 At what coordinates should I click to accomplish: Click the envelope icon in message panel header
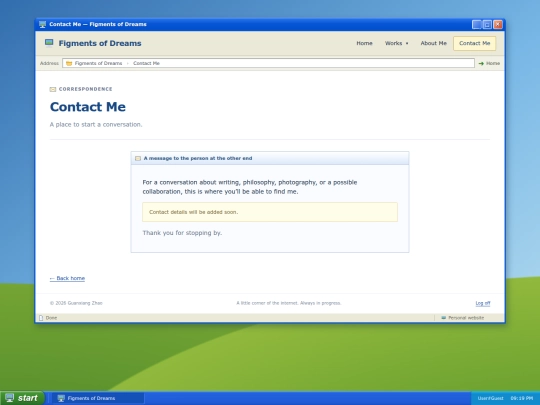coord(138,158)
